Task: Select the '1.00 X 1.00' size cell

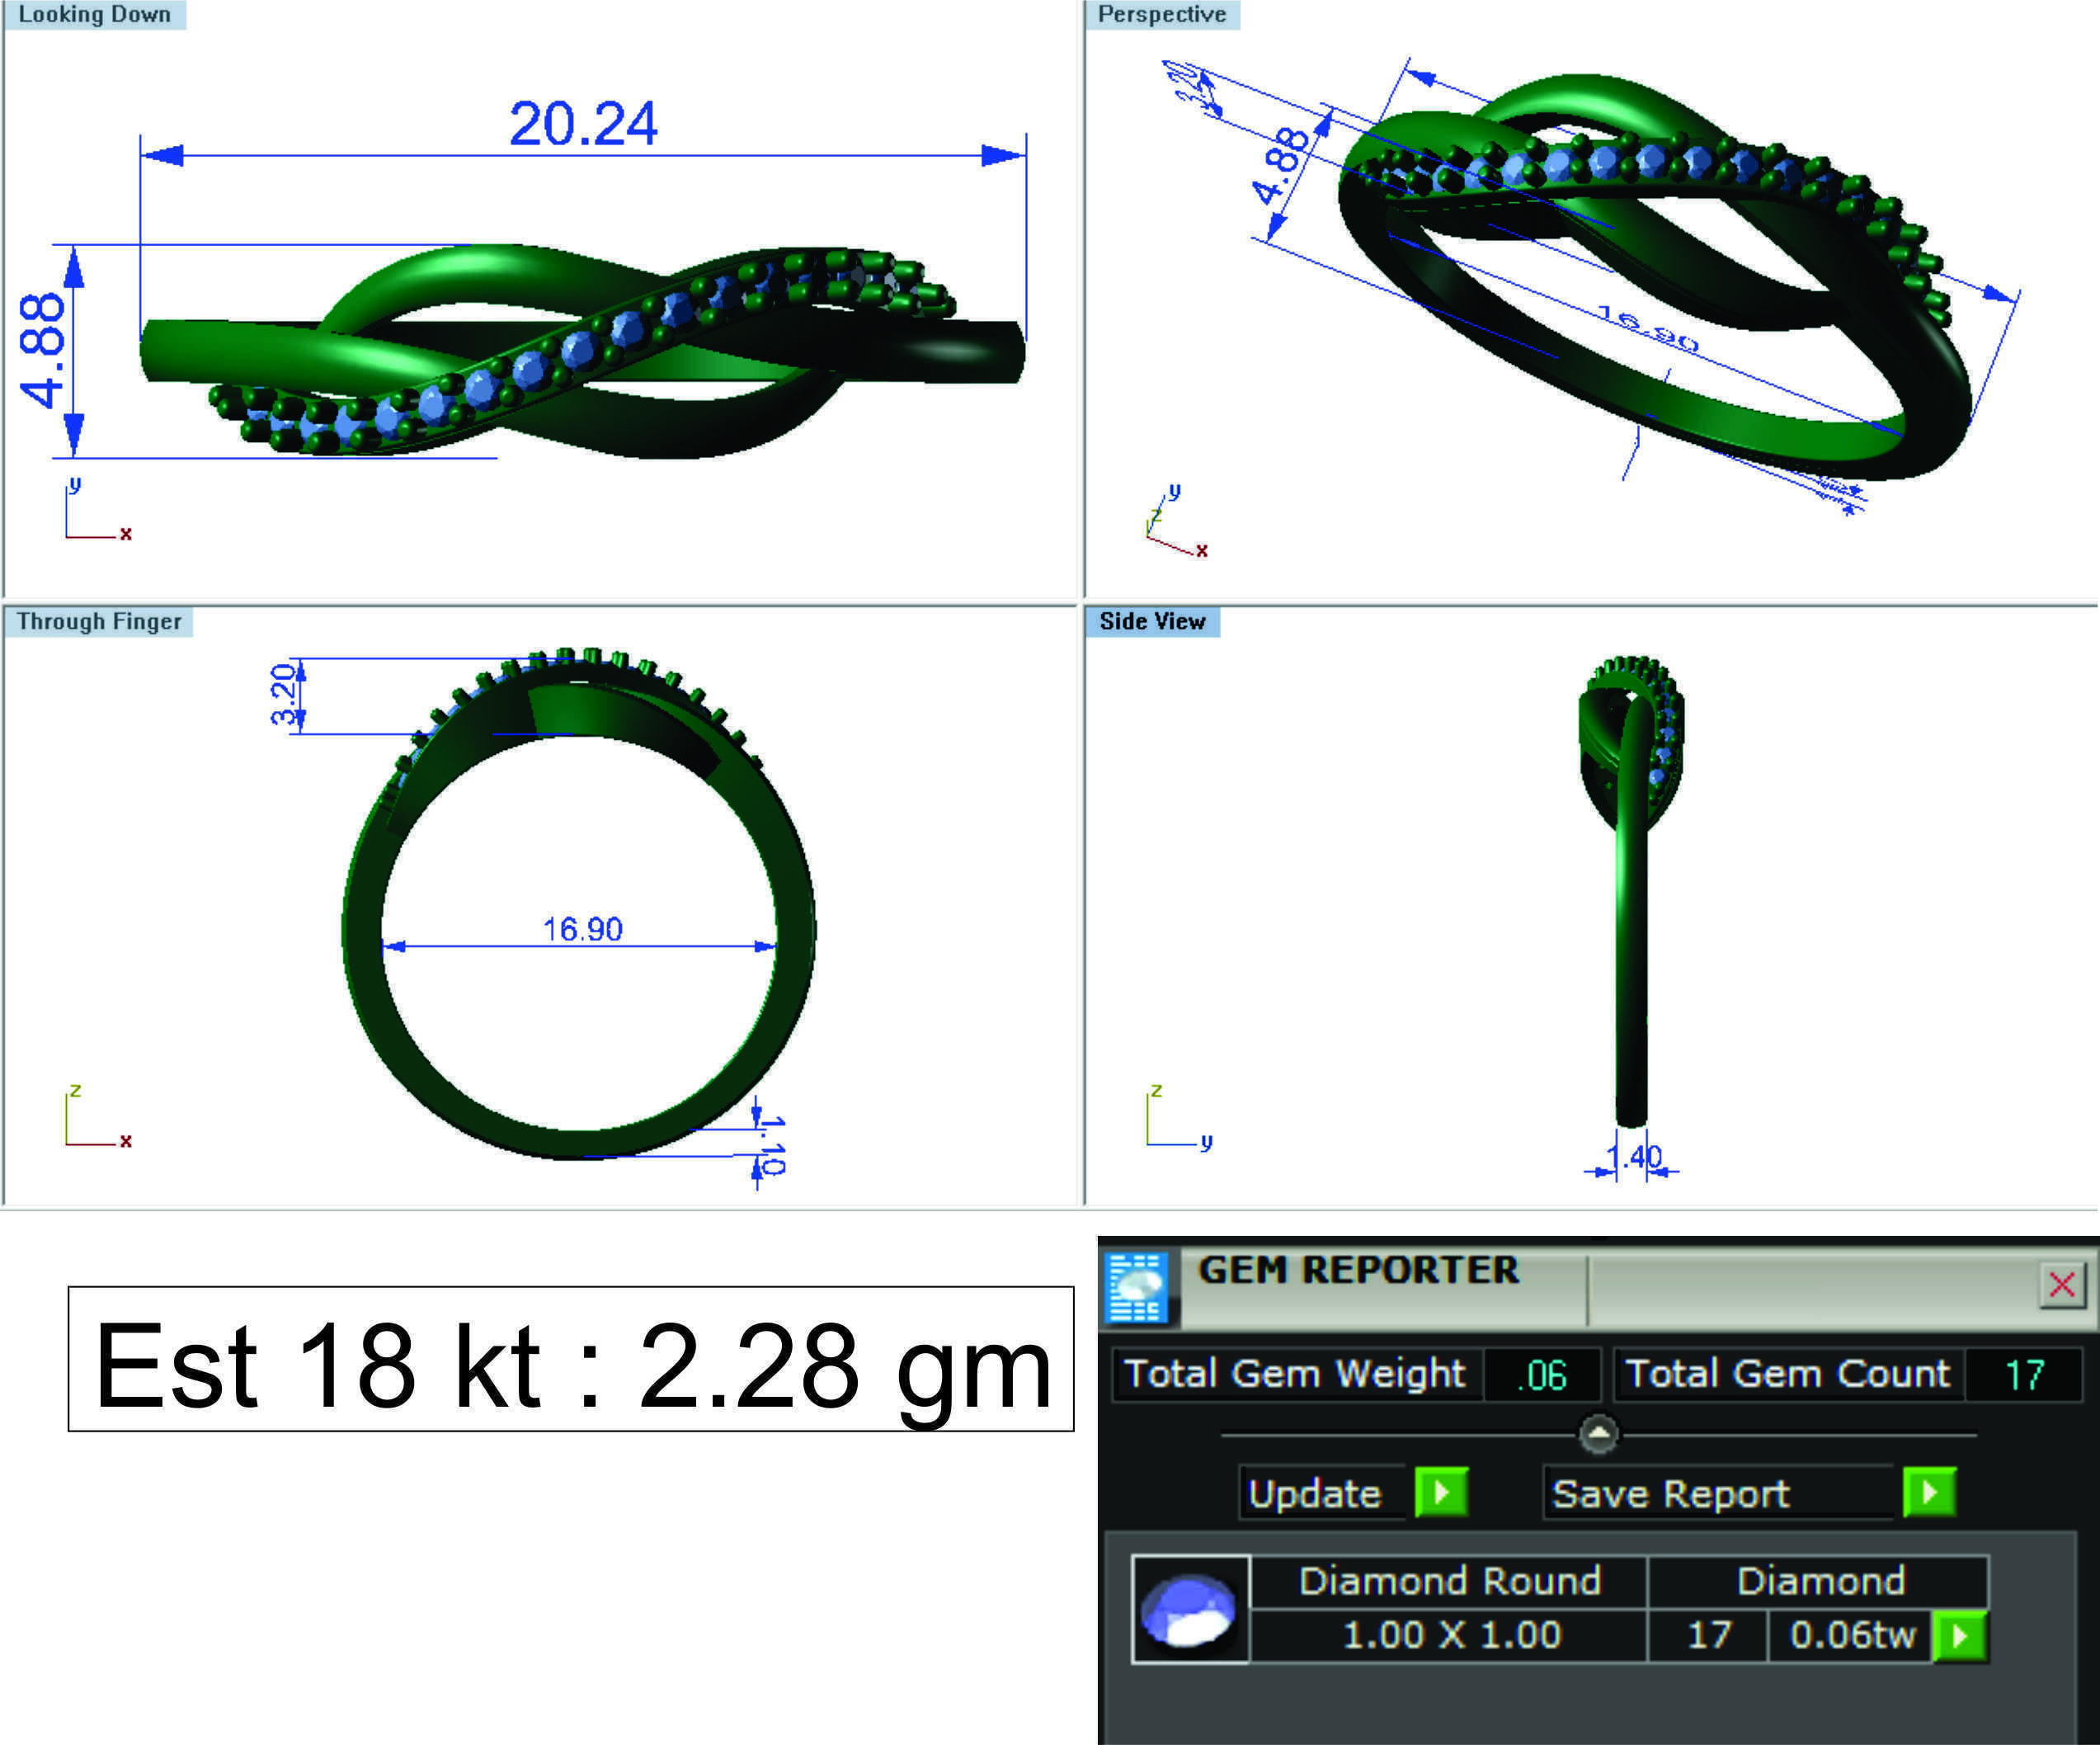Action: 1449,1635
